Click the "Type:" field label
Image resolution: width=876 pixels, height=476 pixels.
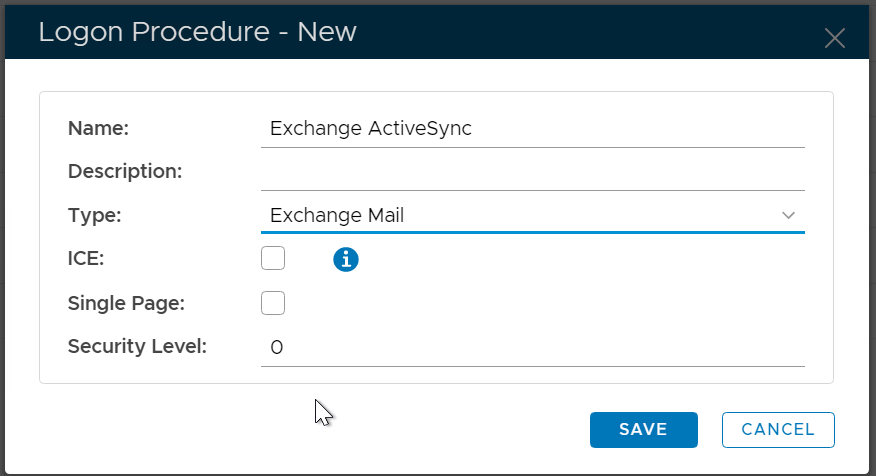click(94, 215)
